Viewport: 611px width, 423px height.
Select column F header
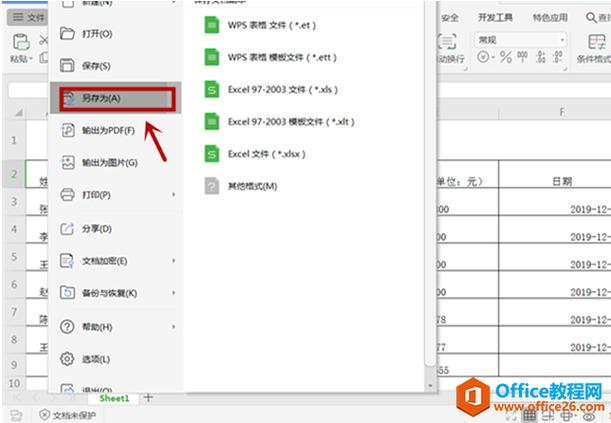pos(562,112)
